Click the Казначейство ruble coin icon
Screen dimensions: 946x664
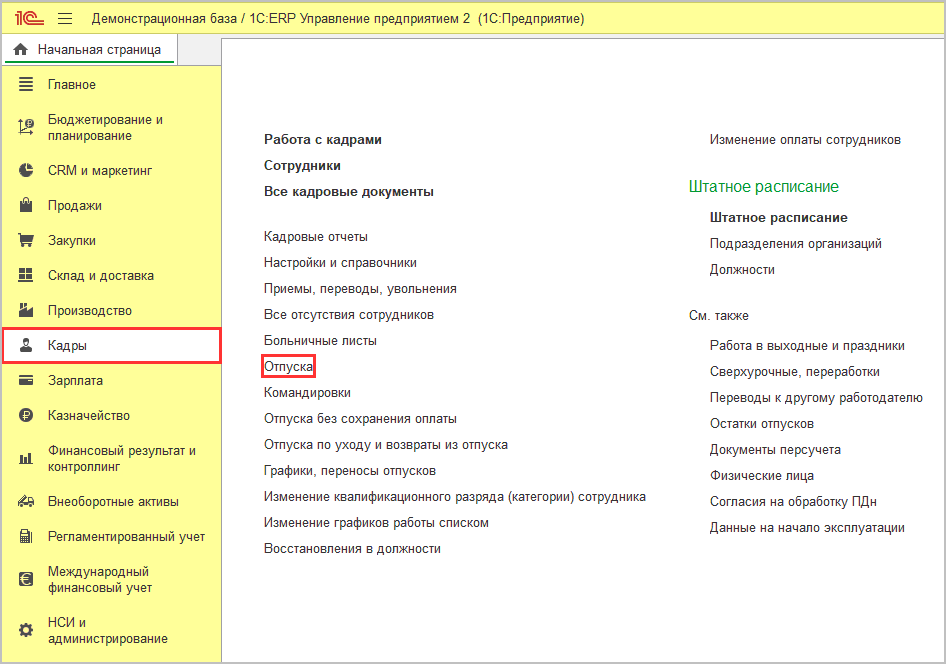27,416
